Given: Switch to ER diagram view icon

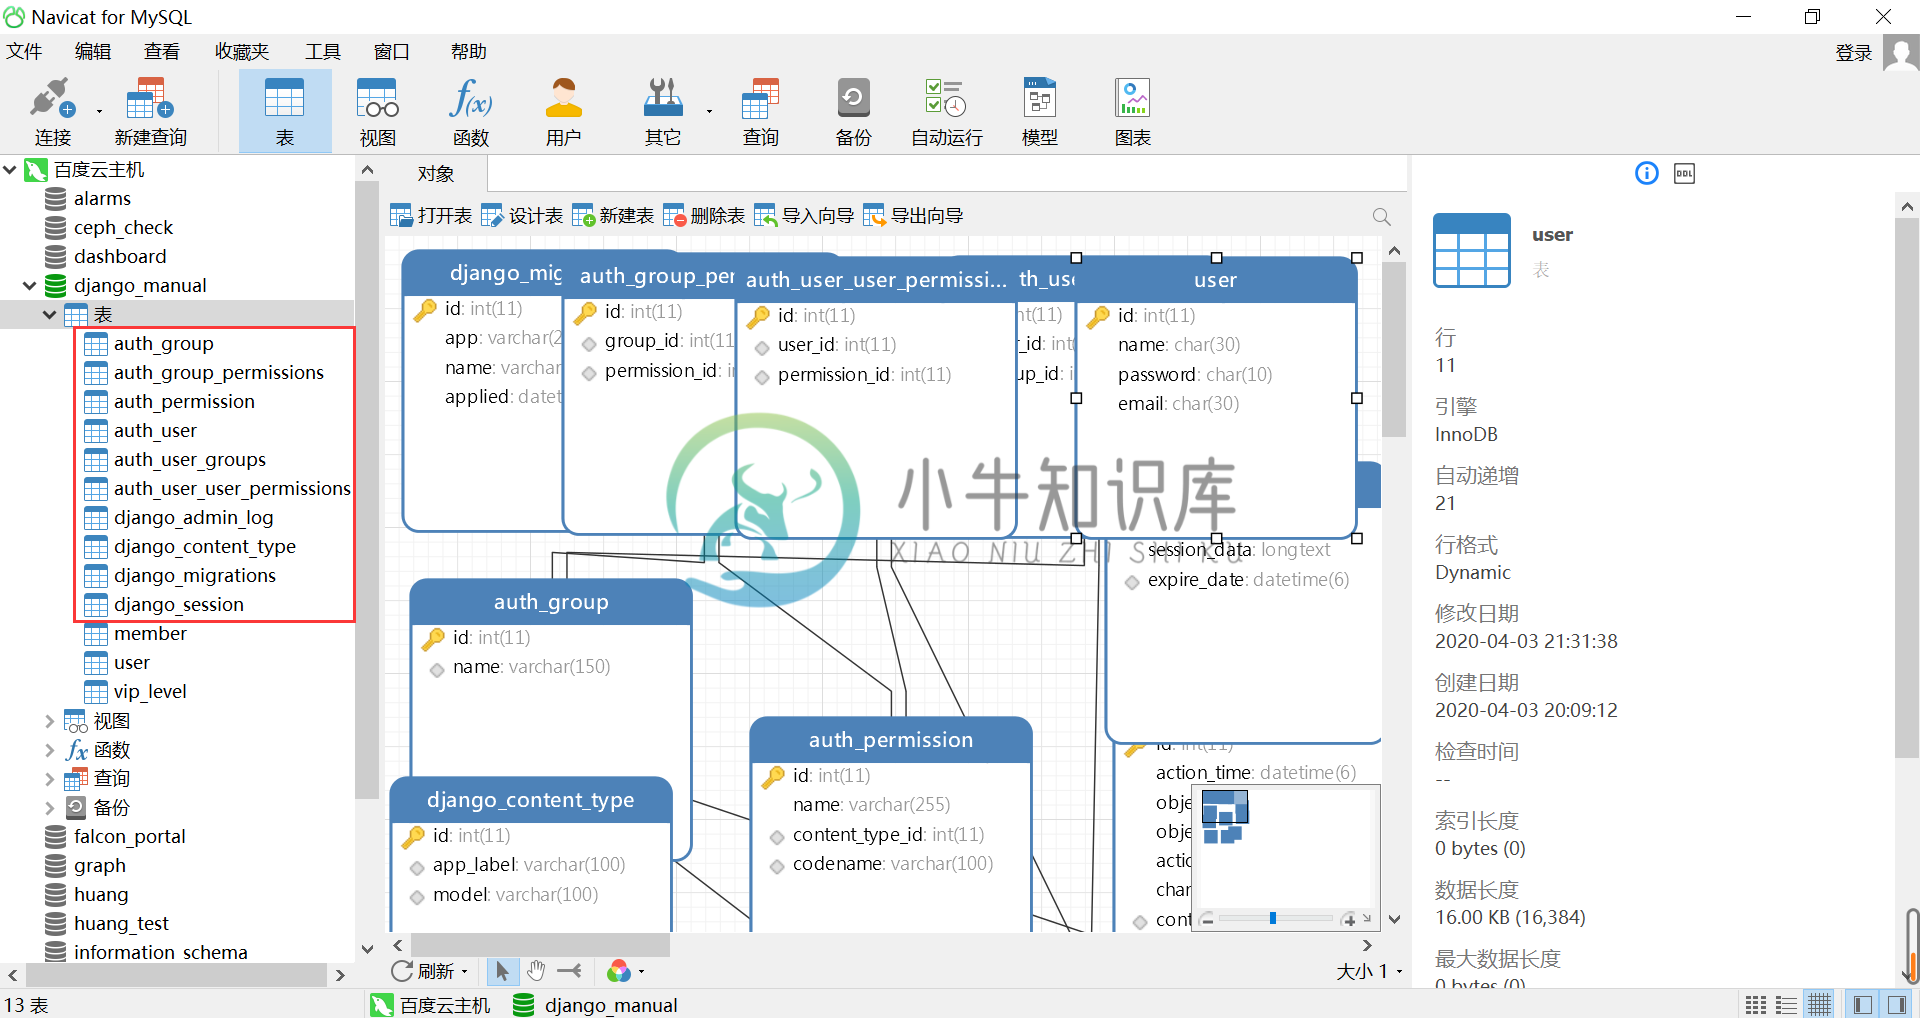Looking at the screenshot, I should click(x=1819, y=1005).
